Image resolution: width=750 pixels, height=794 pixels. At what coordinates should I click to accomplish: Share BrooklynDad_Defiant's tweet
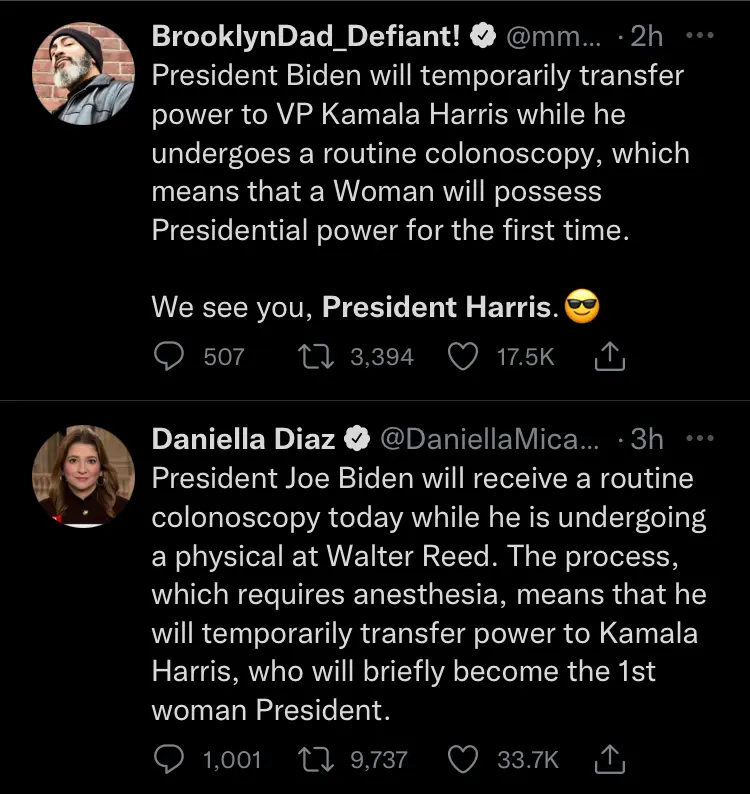609,357
